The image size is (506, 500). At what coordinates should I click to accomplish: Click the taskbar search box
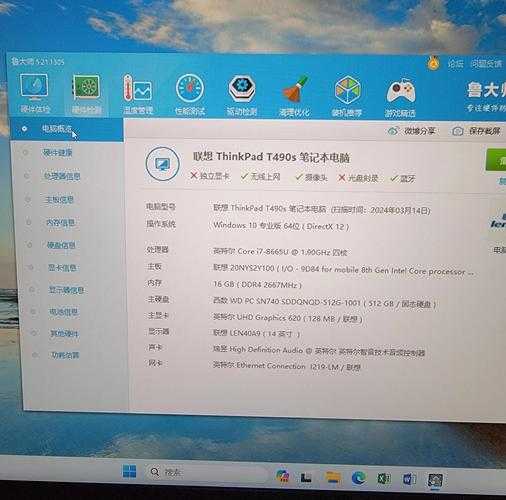pos(206,473)
